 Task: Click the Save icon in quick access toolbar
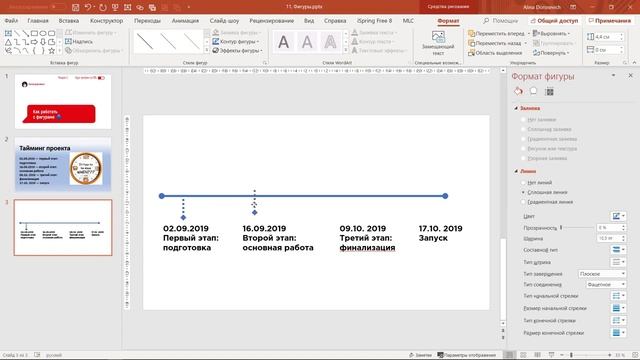[x=75, y=7]
